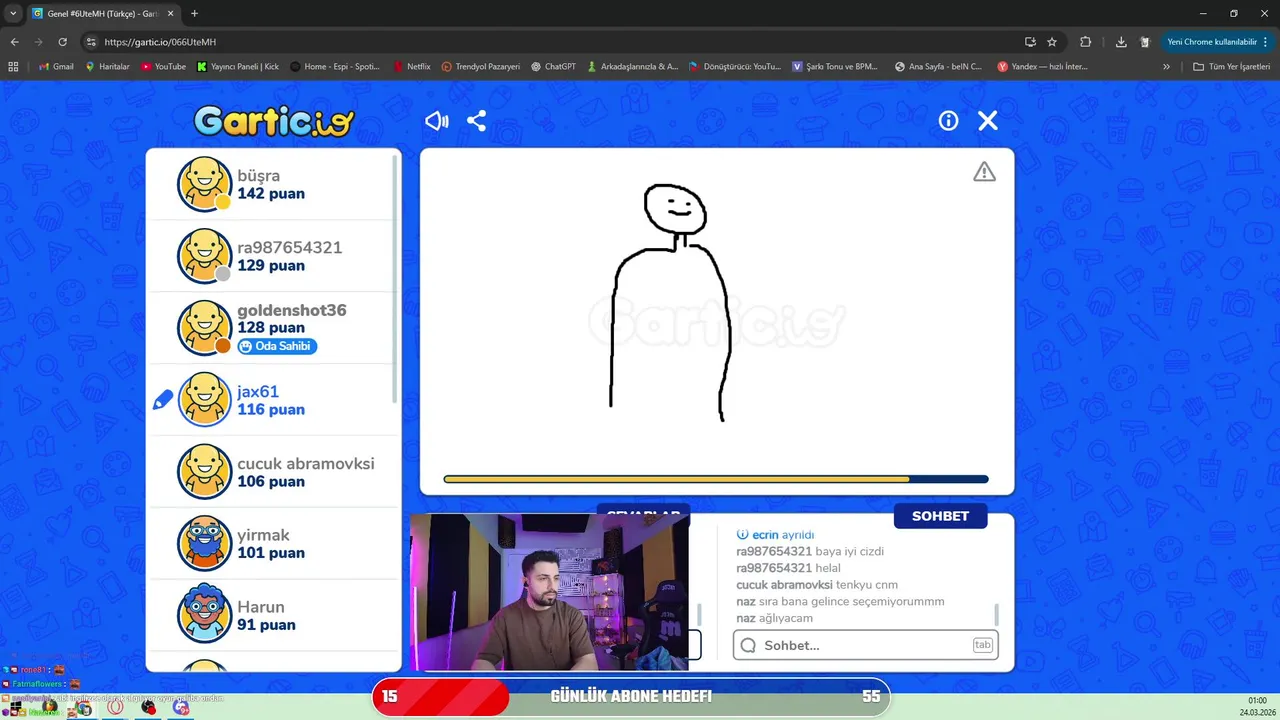Expand the hidden bookmarks chevron

coord(1166,66)
